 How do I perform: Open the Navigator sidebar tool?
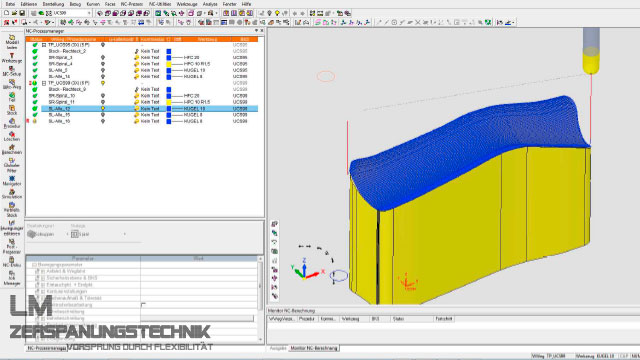click(x=11, y=181)
